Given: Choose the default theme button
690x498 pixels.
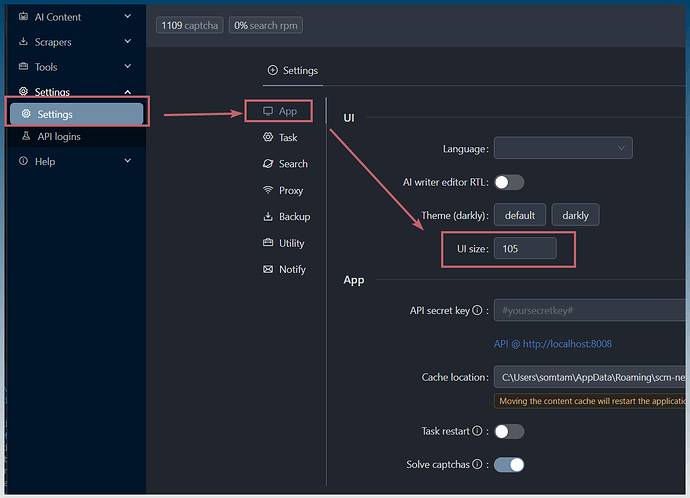Looking at the screenshot, I should (x=520, y=215).
